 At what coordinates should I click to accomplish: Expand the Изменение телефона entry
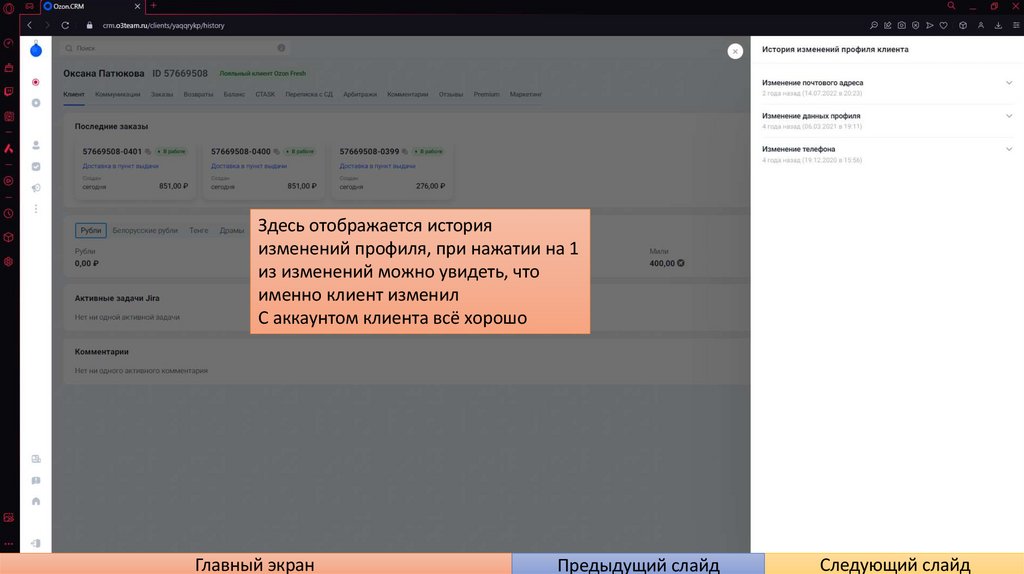point(887,154)
